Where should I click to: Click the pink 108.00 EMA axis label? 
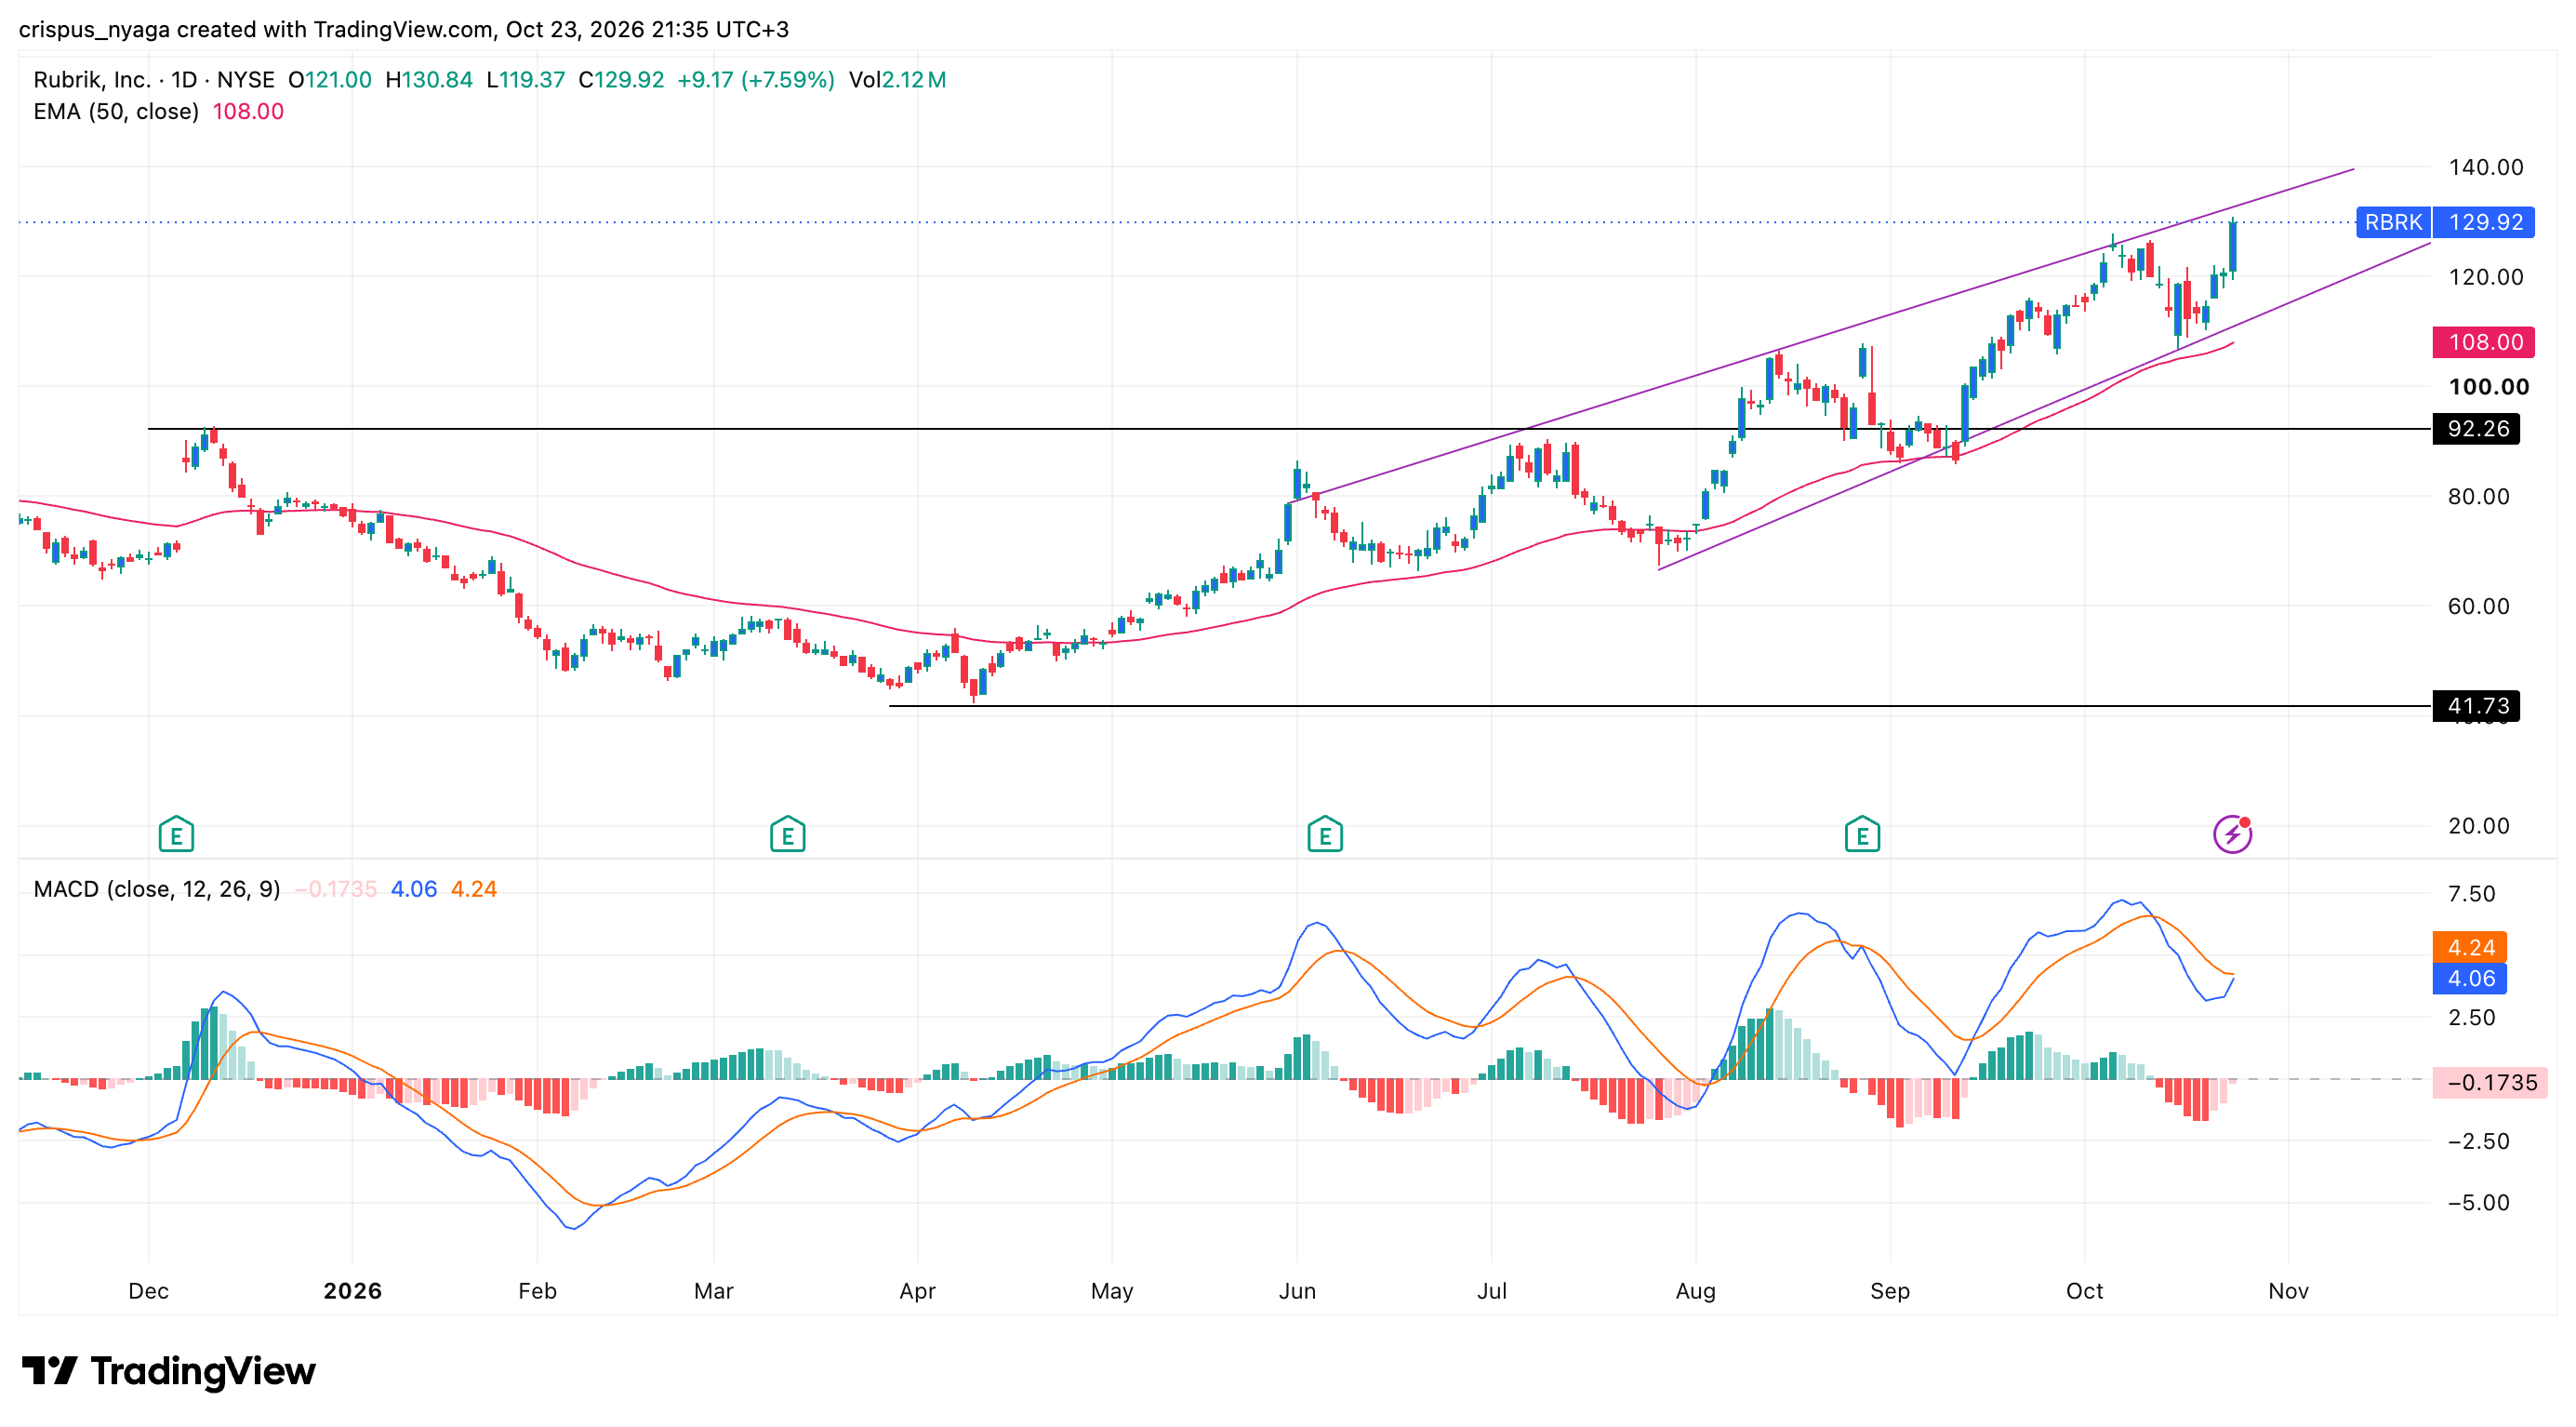tap(2484, 342)
